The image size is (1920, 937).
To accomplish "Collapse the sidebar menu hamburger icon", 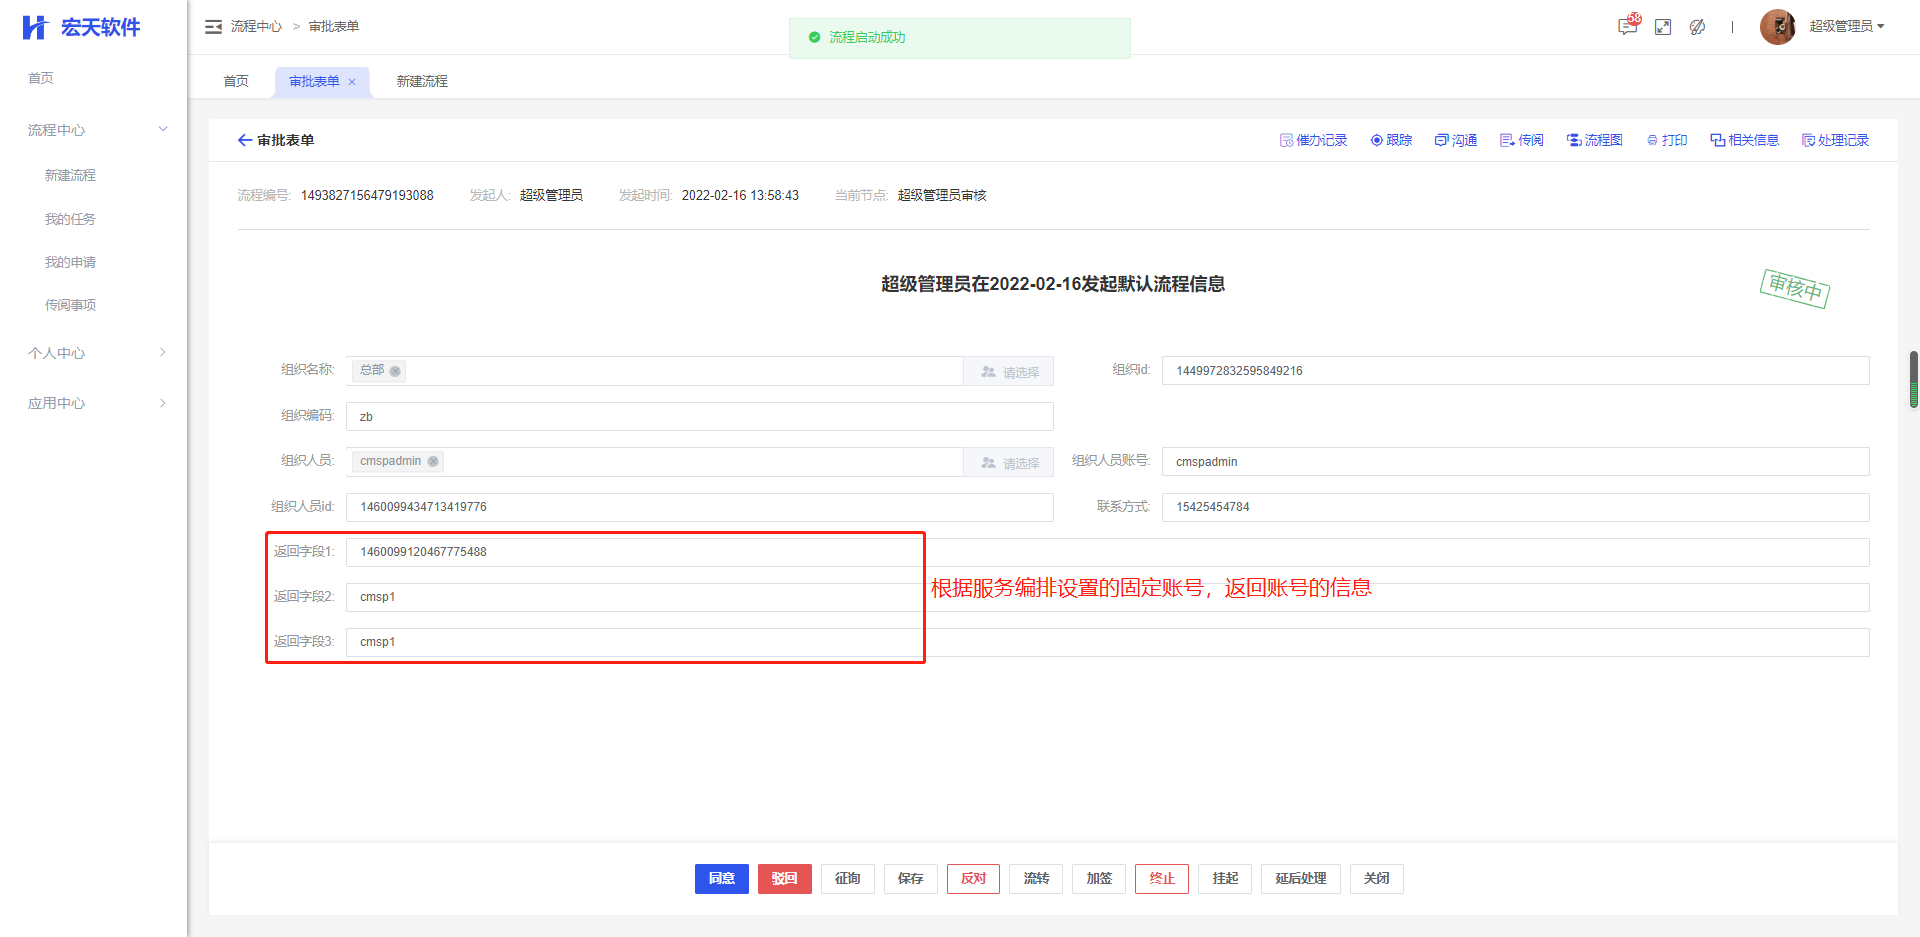I will pyautogui.click(x=213, y=27).
